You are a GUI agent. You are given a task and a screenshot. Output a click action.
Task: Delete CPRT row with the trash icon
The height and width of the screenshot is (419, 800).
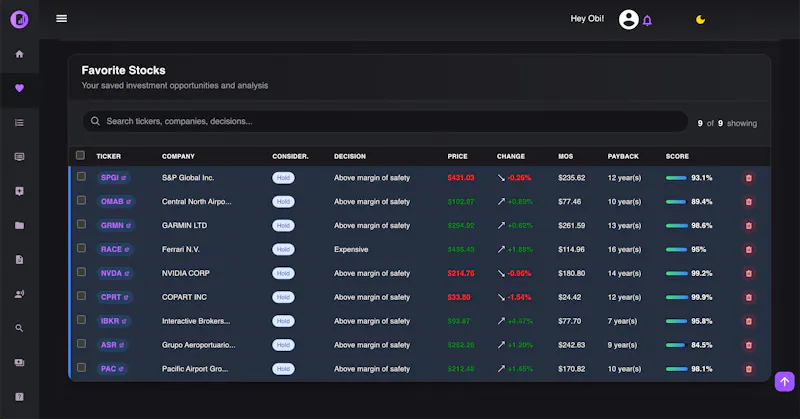click(x=748, y=297)
